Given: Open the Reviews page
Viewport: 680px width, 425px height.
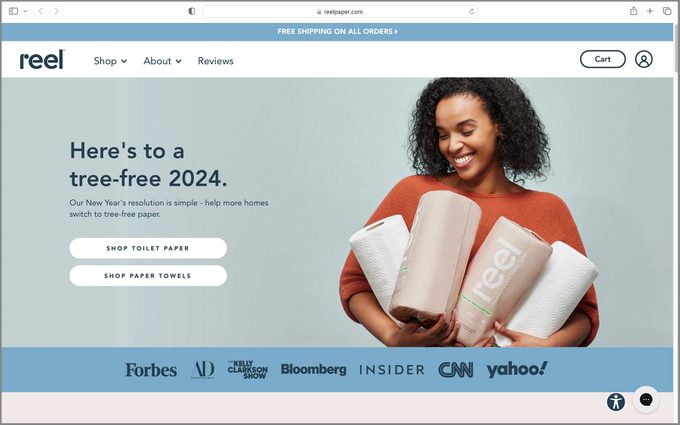Looking at the screenshot, I should pos(216,61).
